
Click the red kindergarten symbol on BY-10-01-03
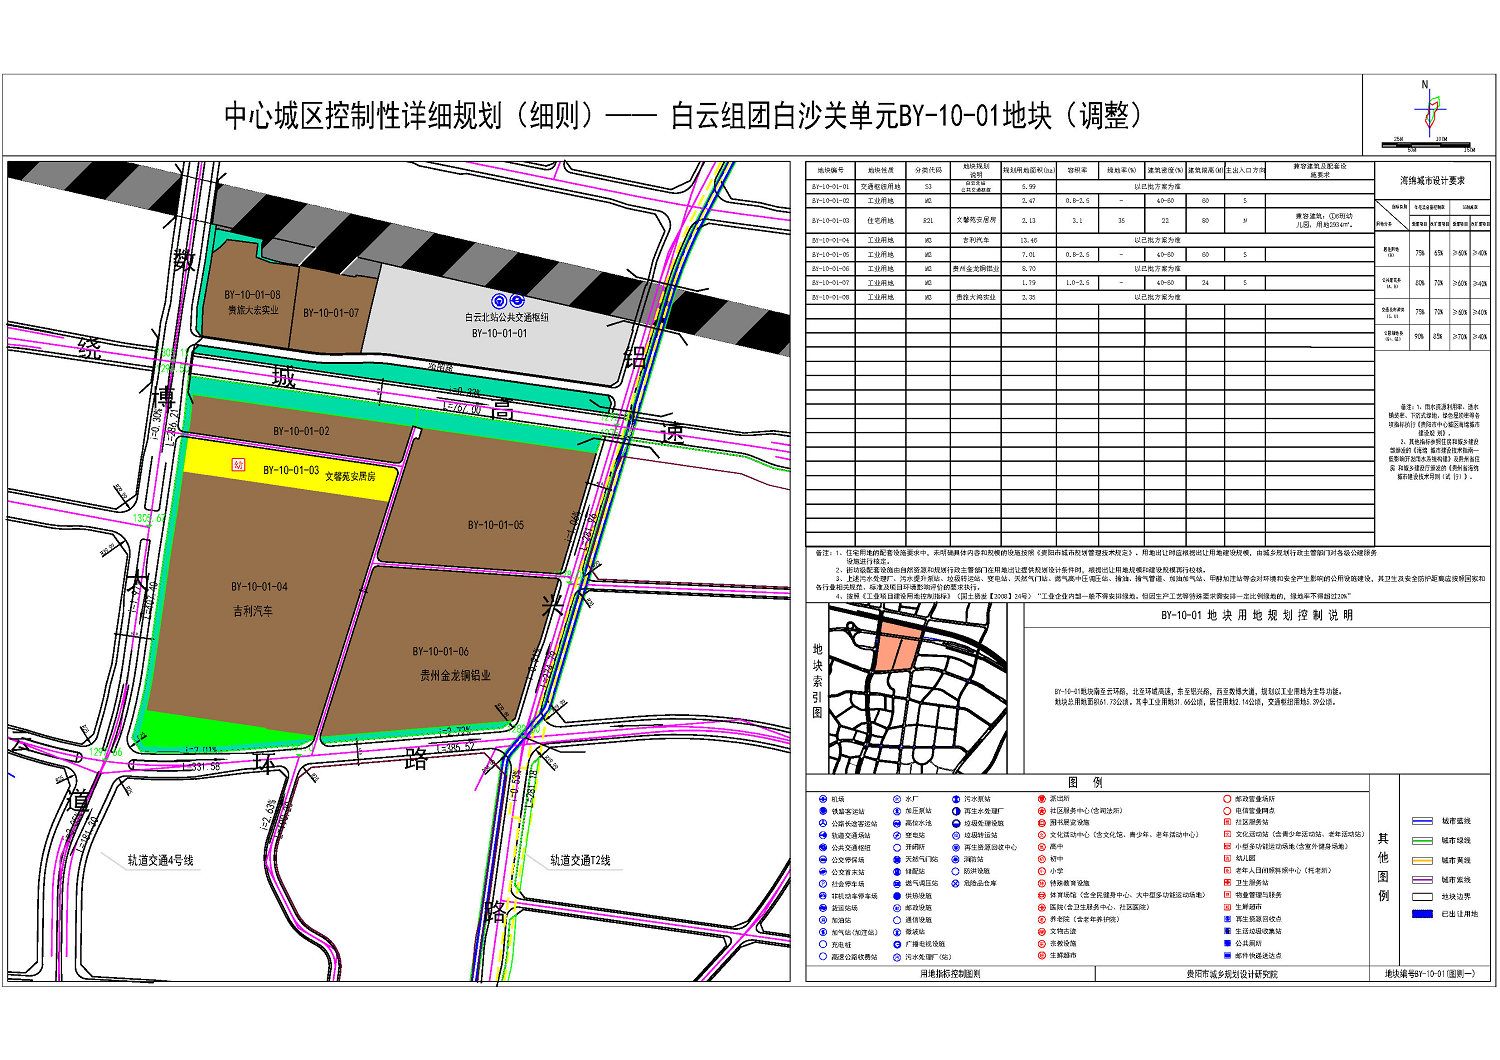238,465
